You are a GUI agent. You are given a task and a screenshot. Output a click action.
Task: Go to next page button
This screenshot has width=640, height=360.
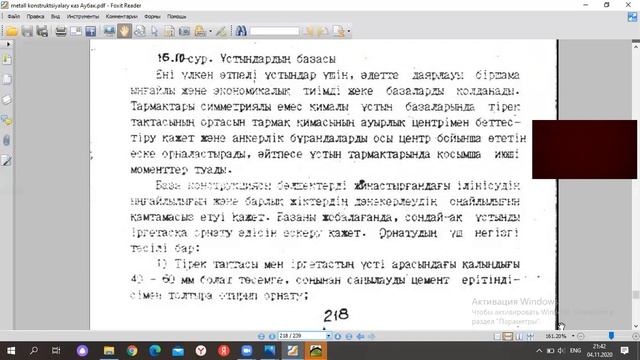[x=338, y=336]
